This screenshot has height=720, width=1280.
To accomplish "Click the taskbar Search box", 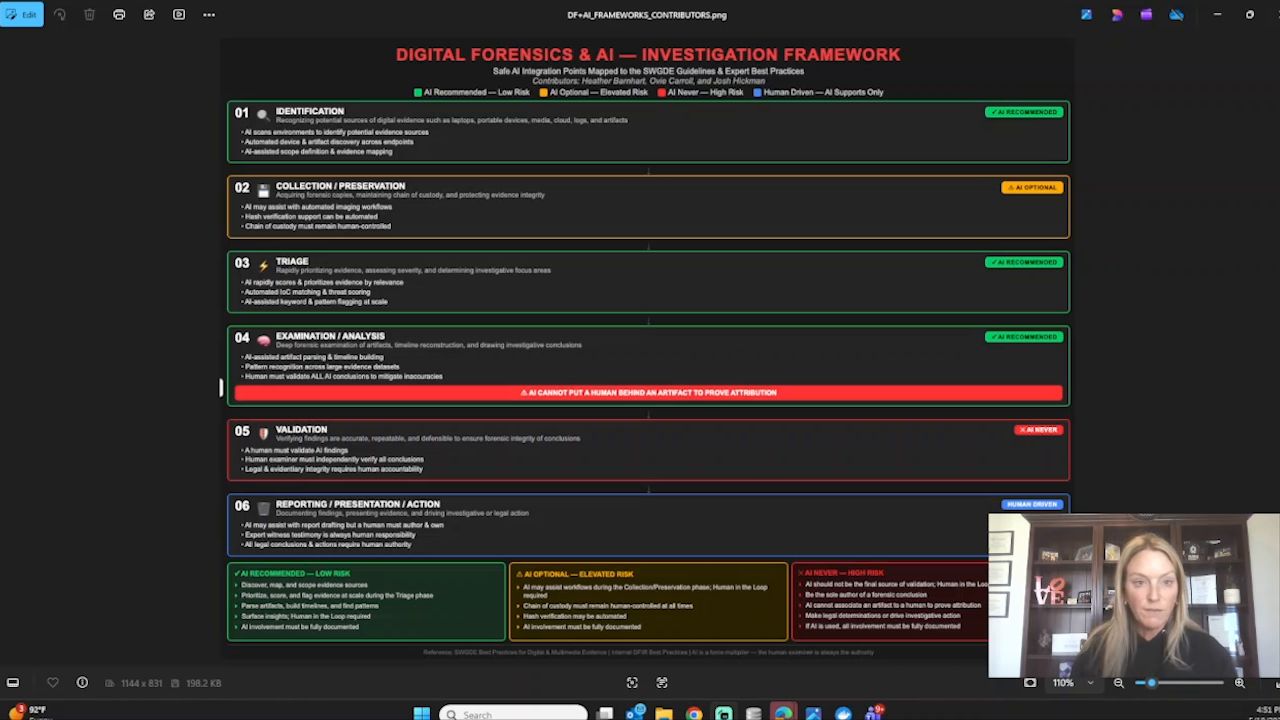I will 513,714.
